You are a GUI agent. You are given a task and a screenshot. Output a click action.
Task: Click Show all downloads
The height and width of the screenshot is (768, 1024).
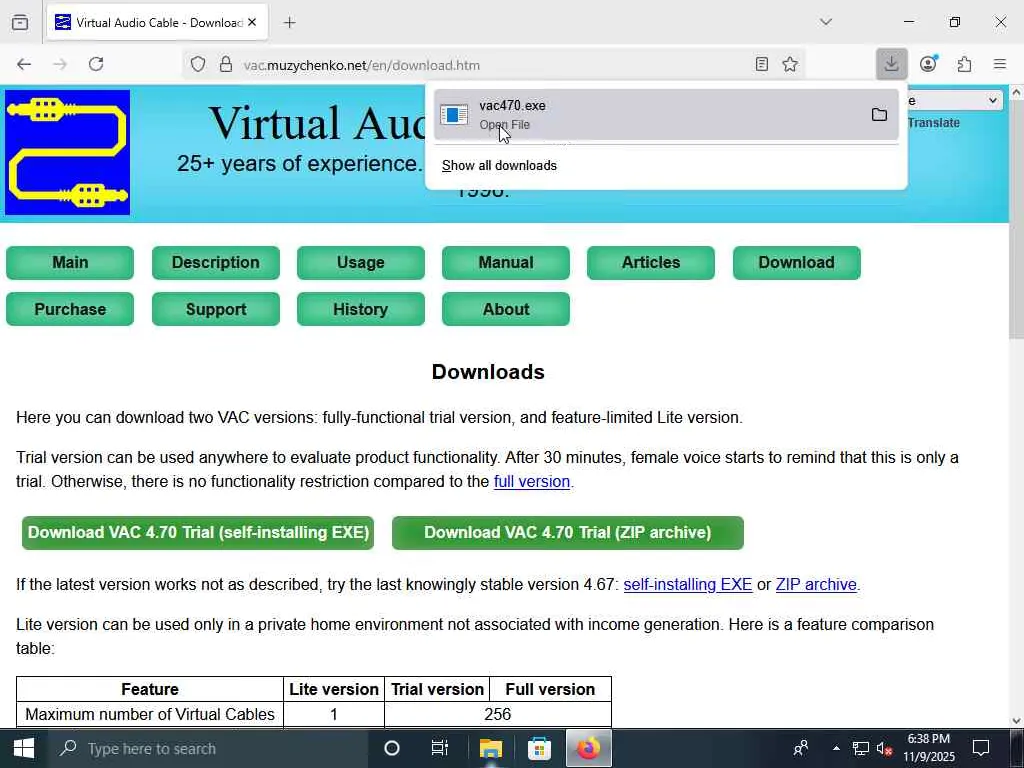click(499, 166)
